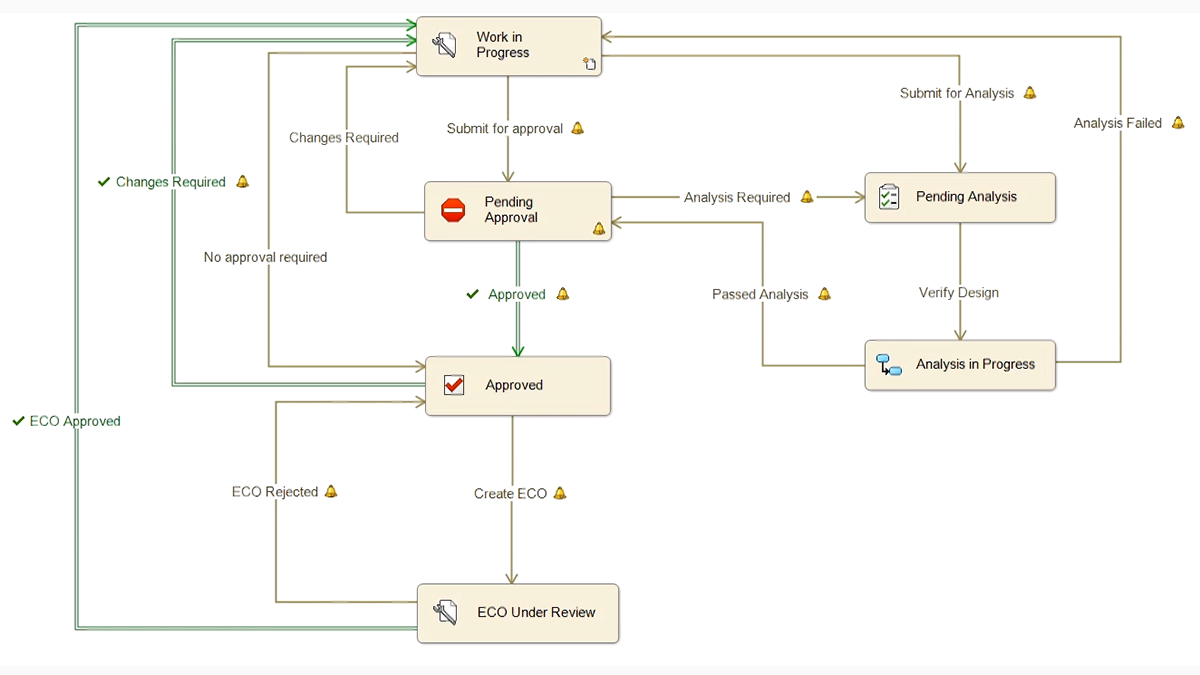Click the bell next to Analysis Required
Screen dimensions: 1200x675
[807, 197]
